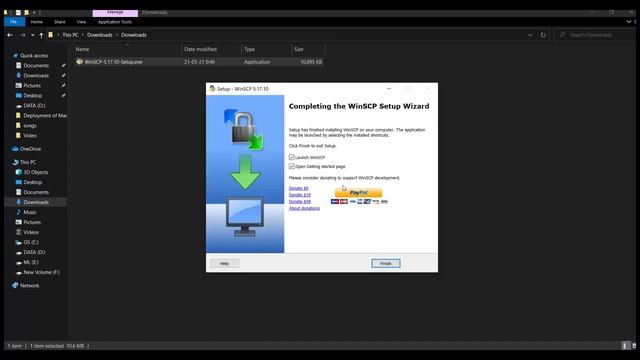
Task: Open Quick access in navigation pane
Action: click(34, 56)
